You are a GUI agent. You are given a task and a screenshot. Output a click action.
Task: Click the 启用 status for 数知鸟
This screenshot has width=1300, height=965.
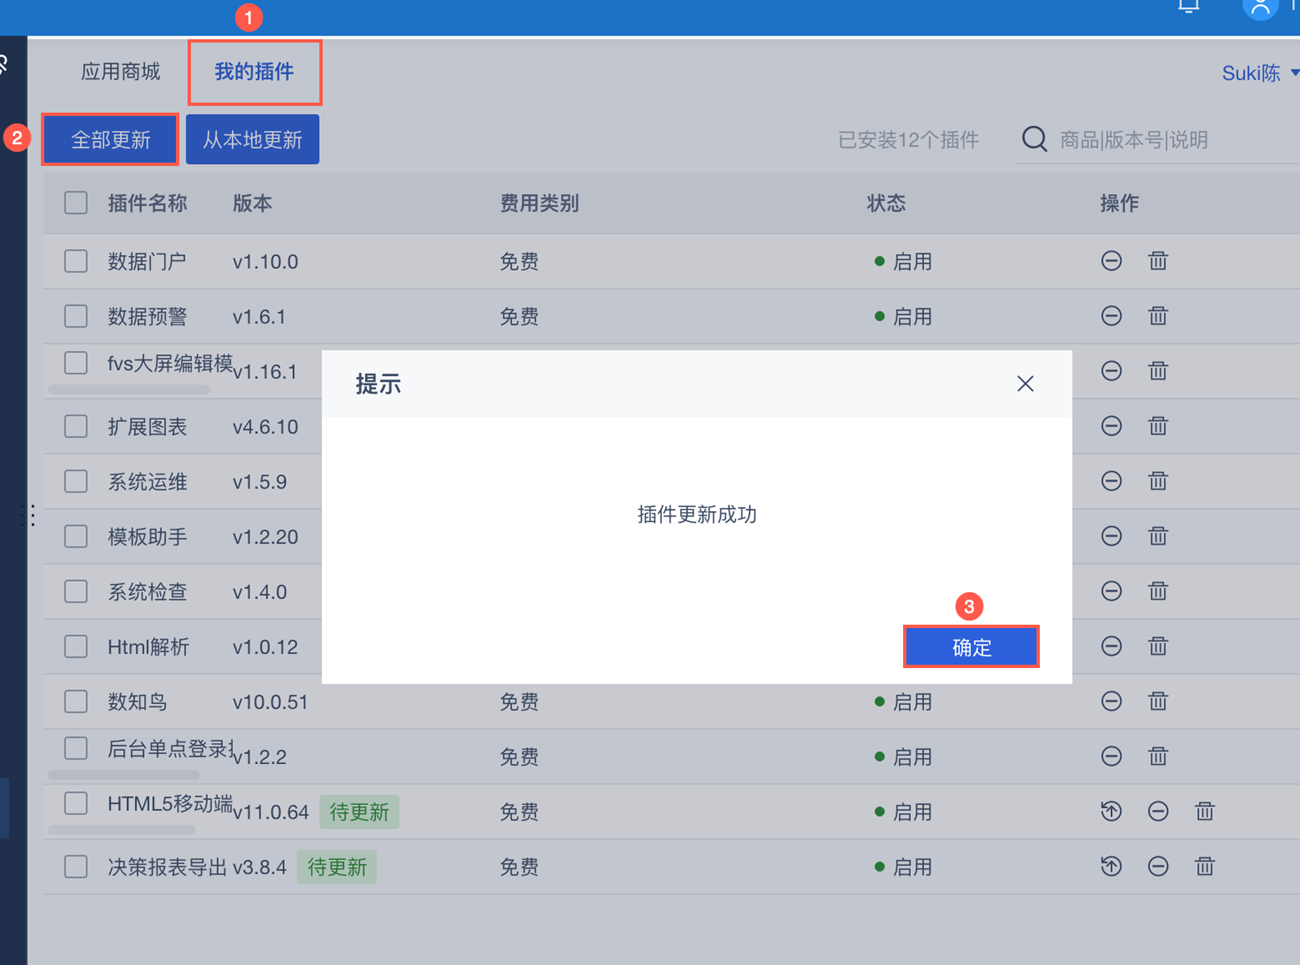pos(902,702)
